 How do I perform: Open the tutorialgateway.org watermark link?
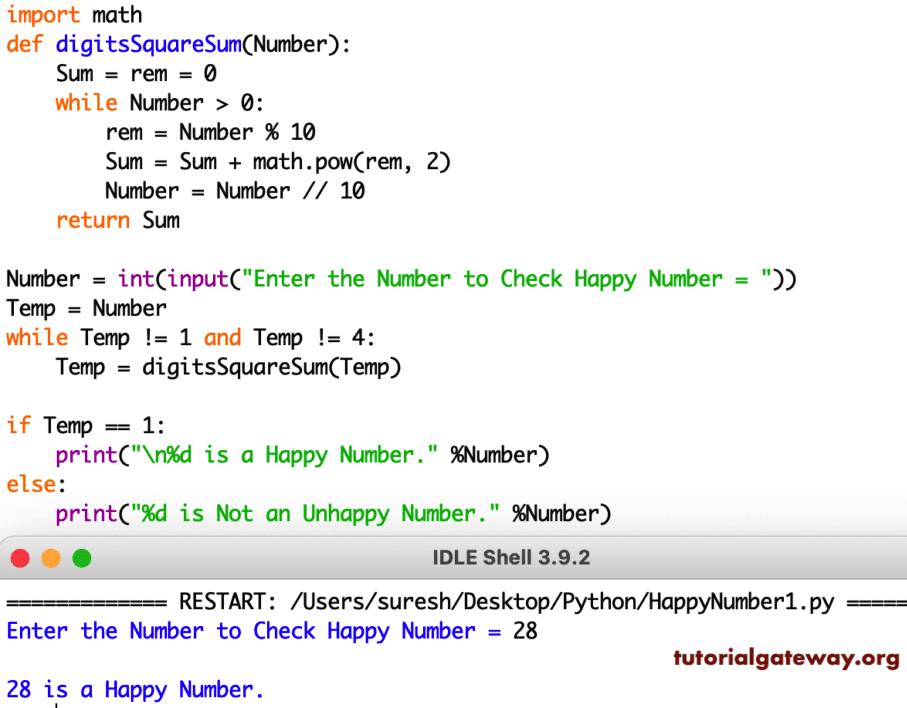785,660
